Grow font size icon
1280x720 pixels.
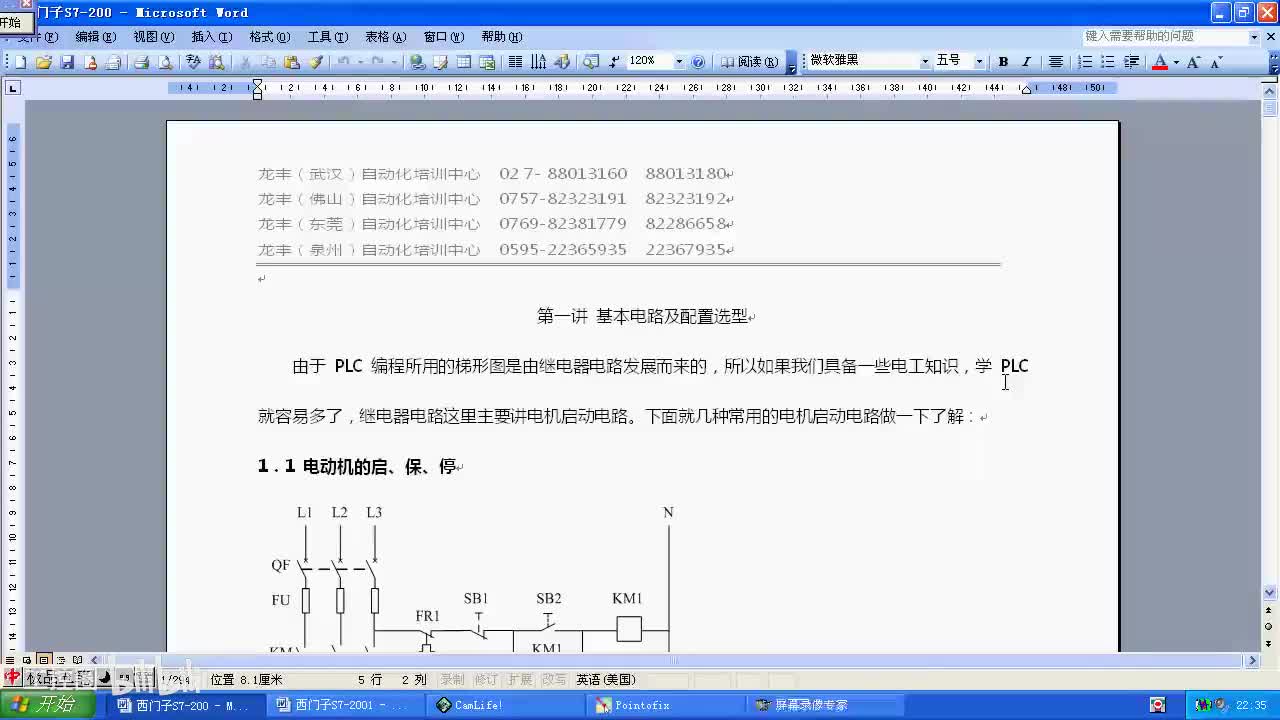(x=1193, y=62)
